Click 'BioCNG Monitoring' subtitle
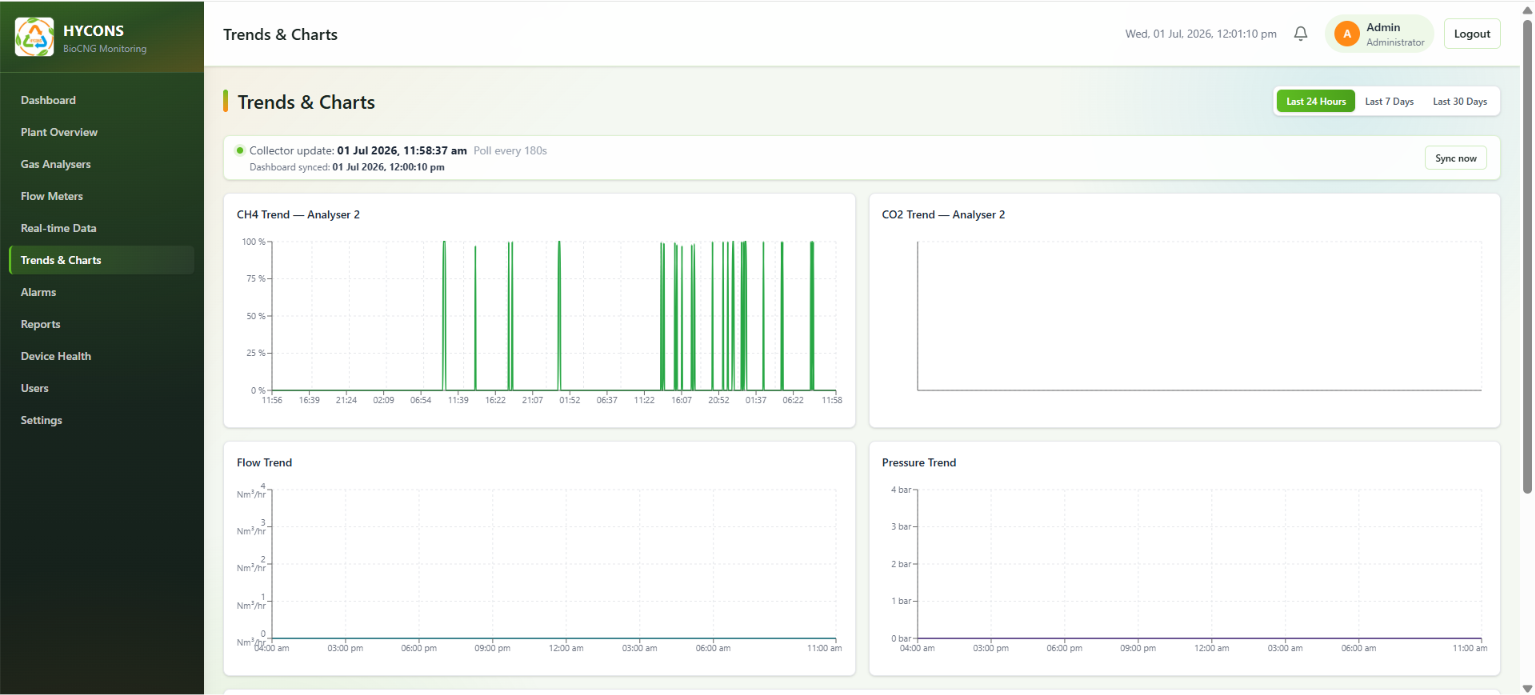The image size is (1535, 695). tap(105, 49)
